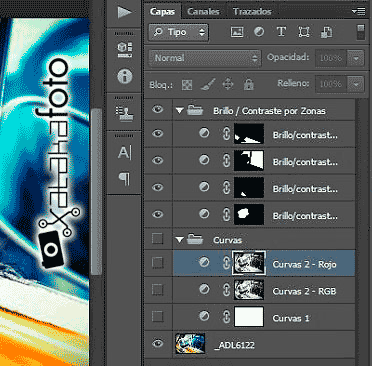
Task: Open the Character panel icon
Action: (x=125, y=153)
